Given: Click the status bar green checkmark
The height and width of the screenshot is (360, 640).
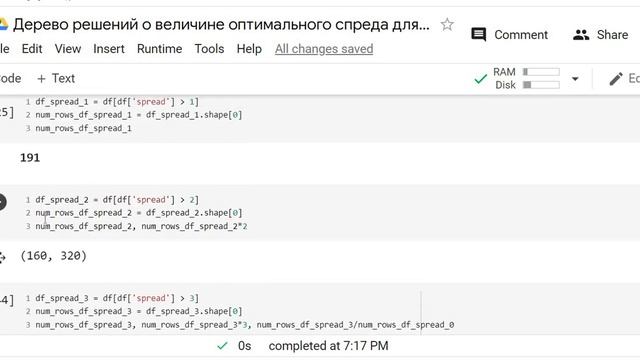Looking at the screenshot, I should coord(222,346).
